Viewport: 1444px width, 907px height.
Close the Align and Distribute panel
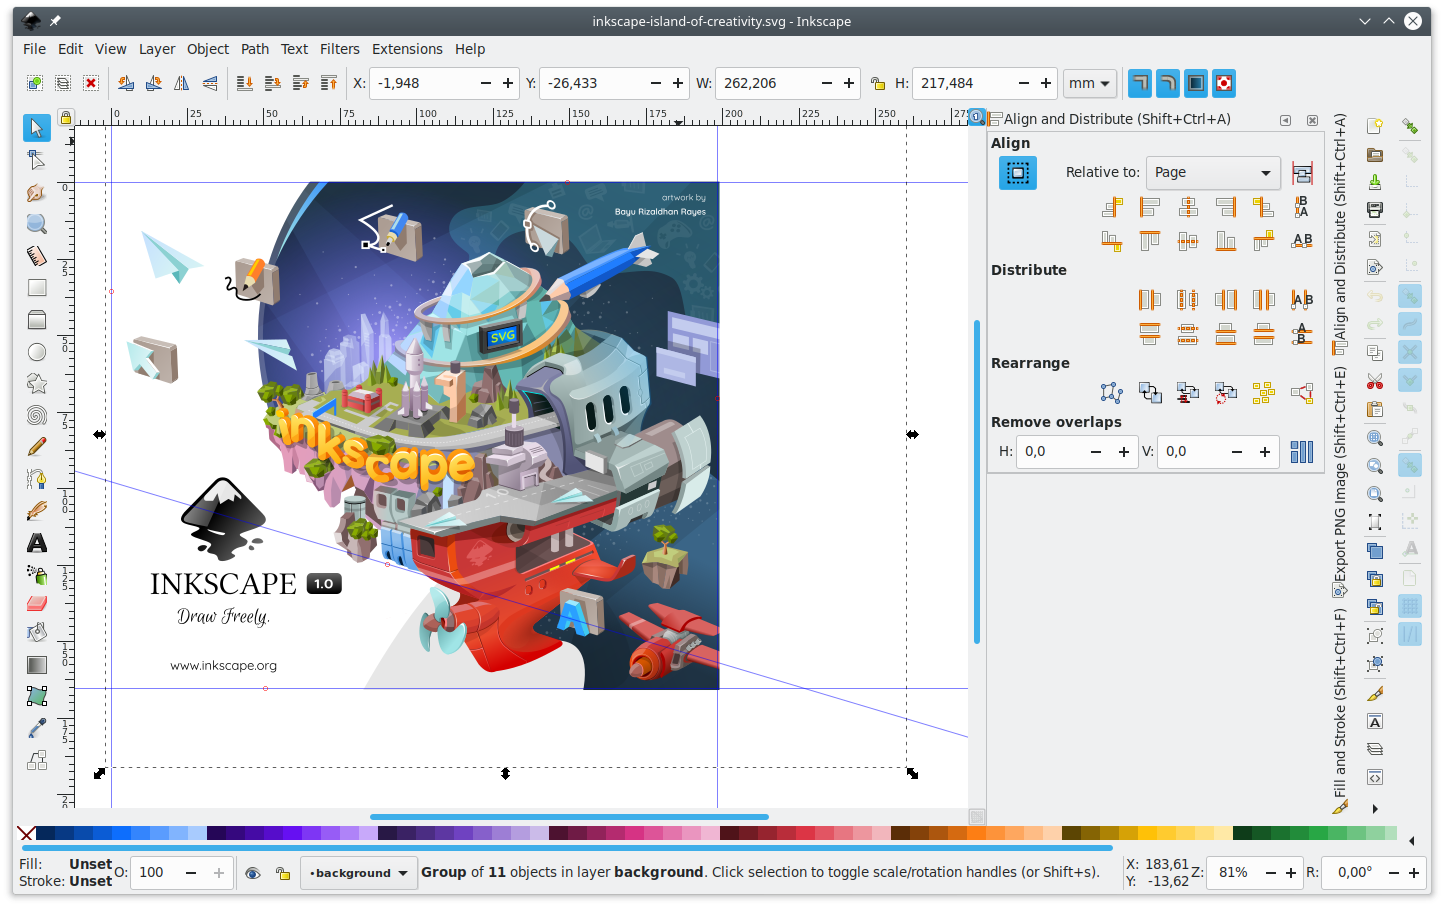(x=1312, y=119)
